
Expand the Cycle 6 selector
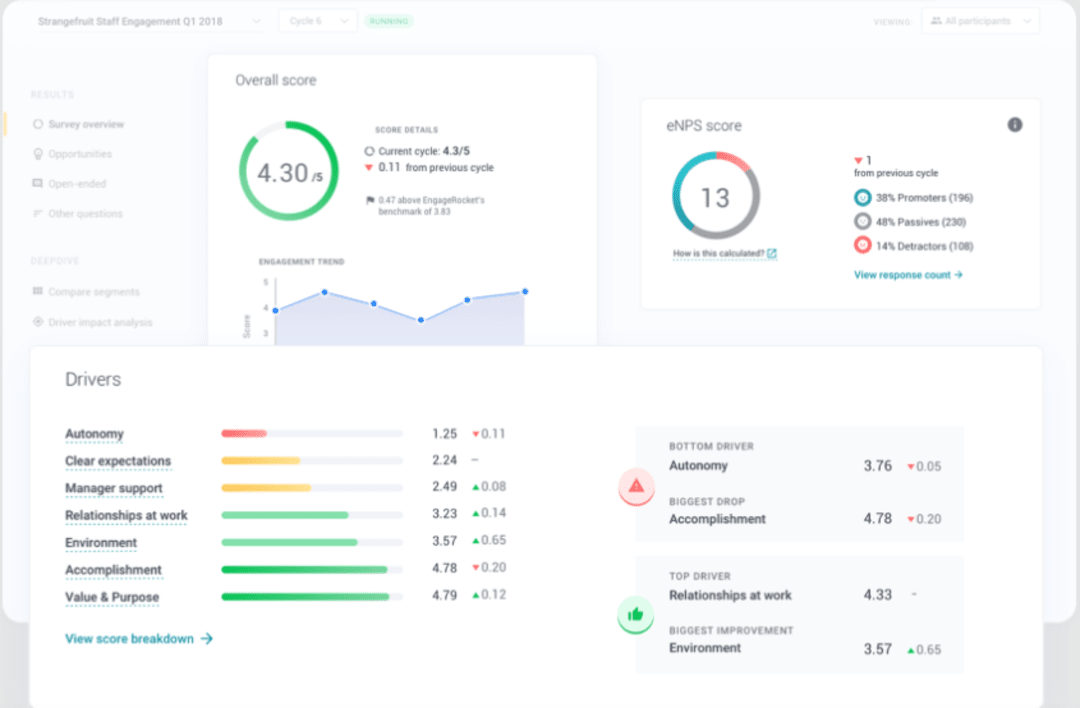pyautogui.click(x=317, y=20)
